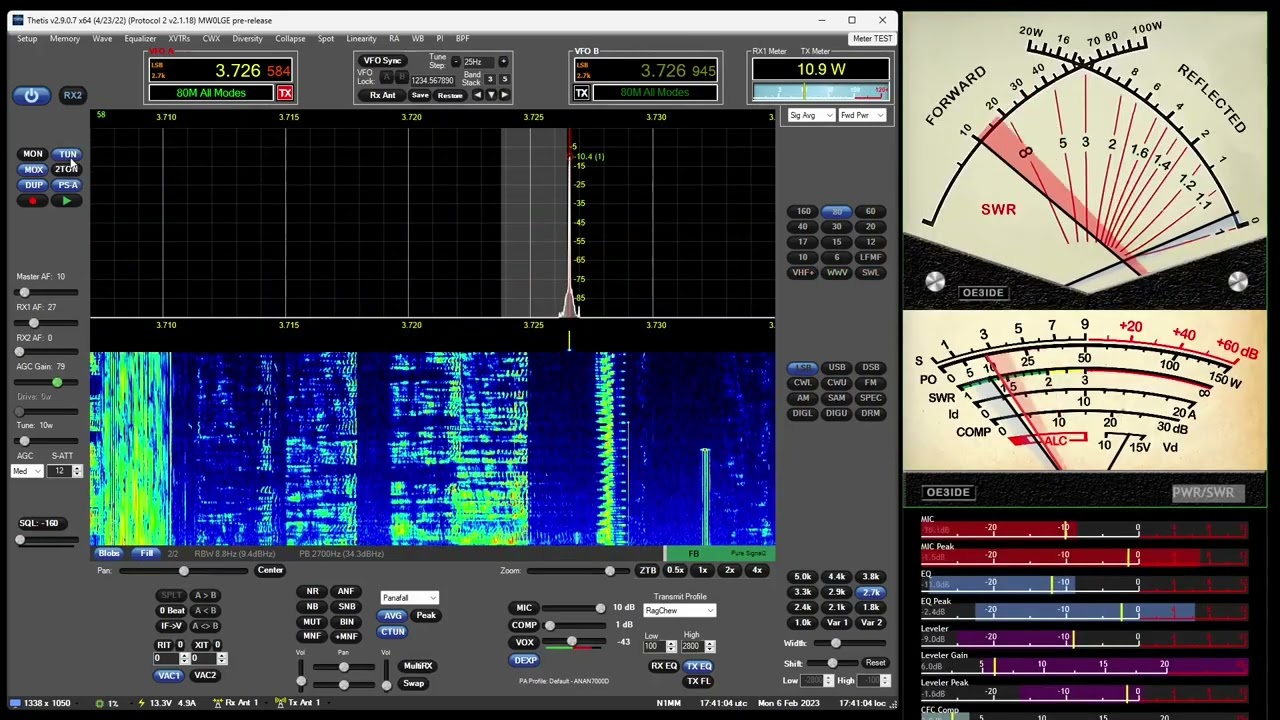Open the Memory menu
Viewport: 1280px width, 720px height.
point(64,39)
